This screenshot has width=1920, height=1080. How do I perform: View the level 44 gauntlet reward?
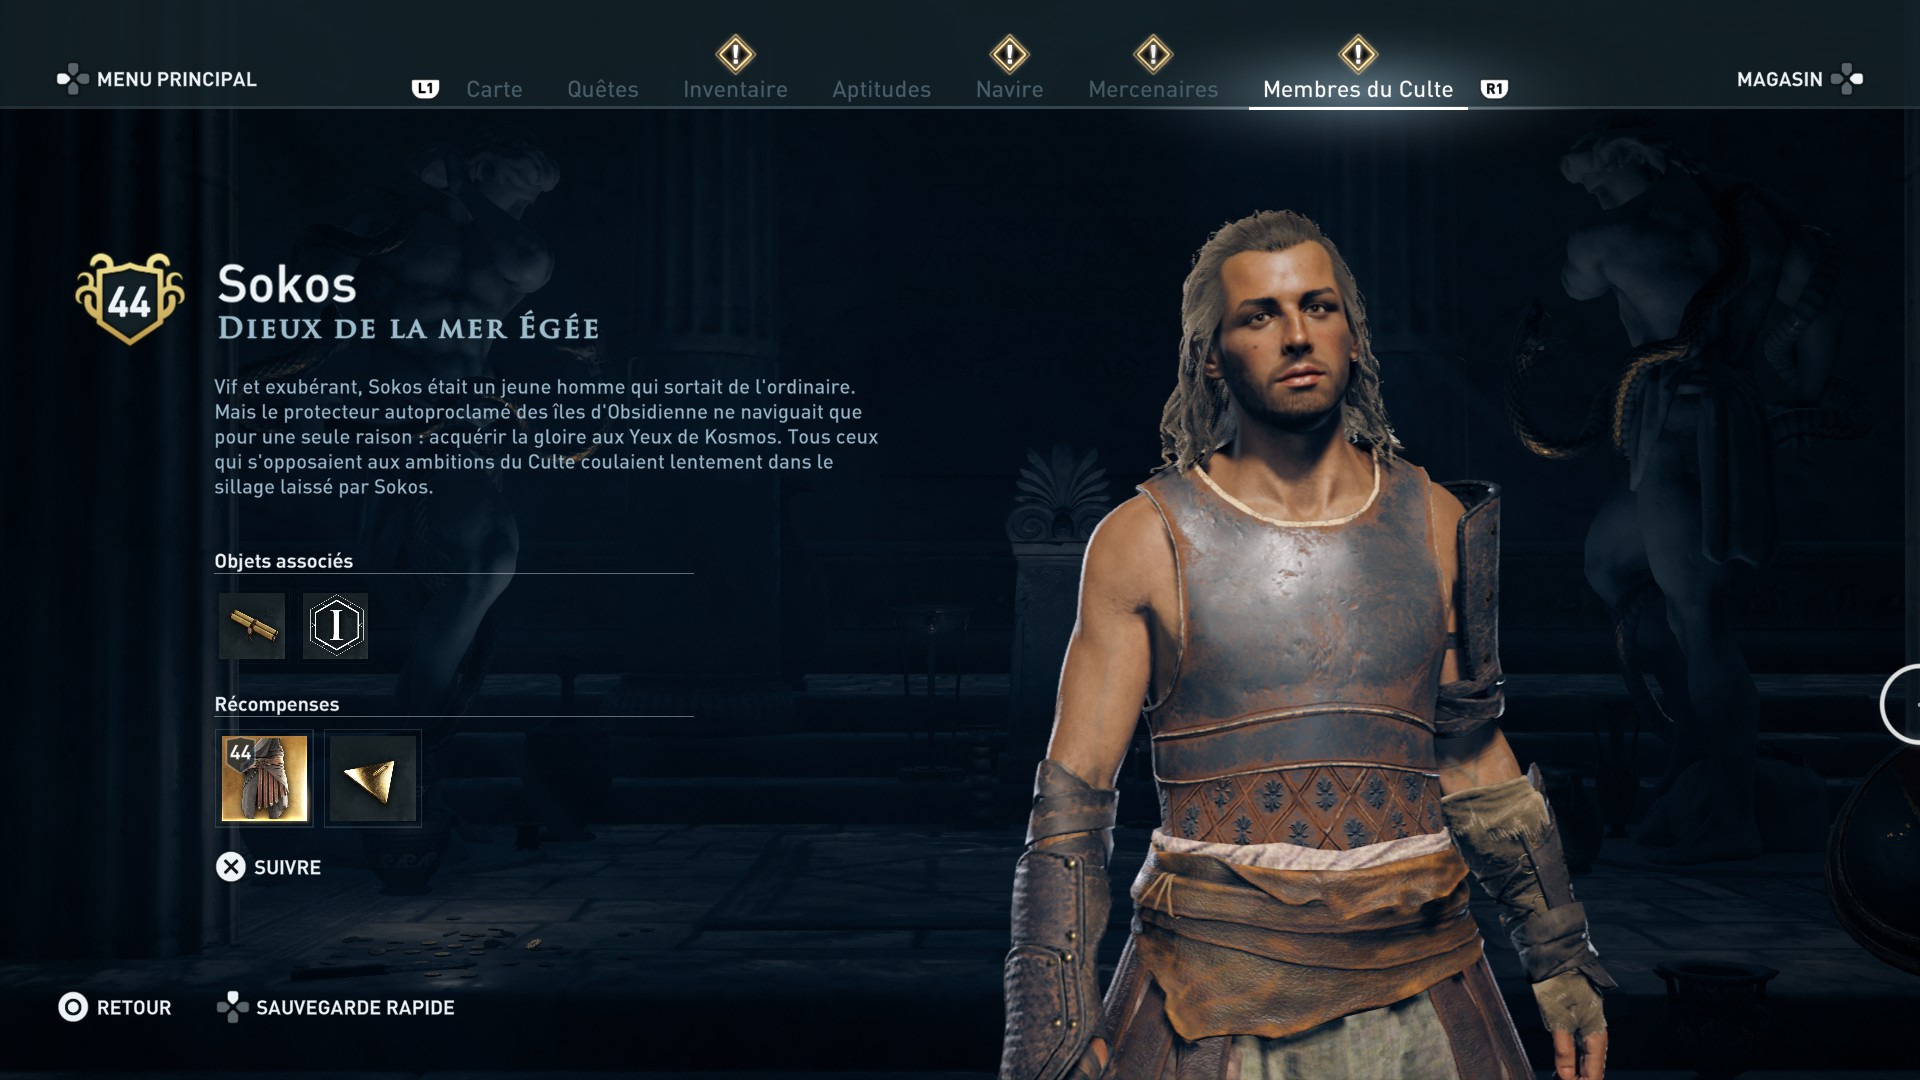(264, 778)
